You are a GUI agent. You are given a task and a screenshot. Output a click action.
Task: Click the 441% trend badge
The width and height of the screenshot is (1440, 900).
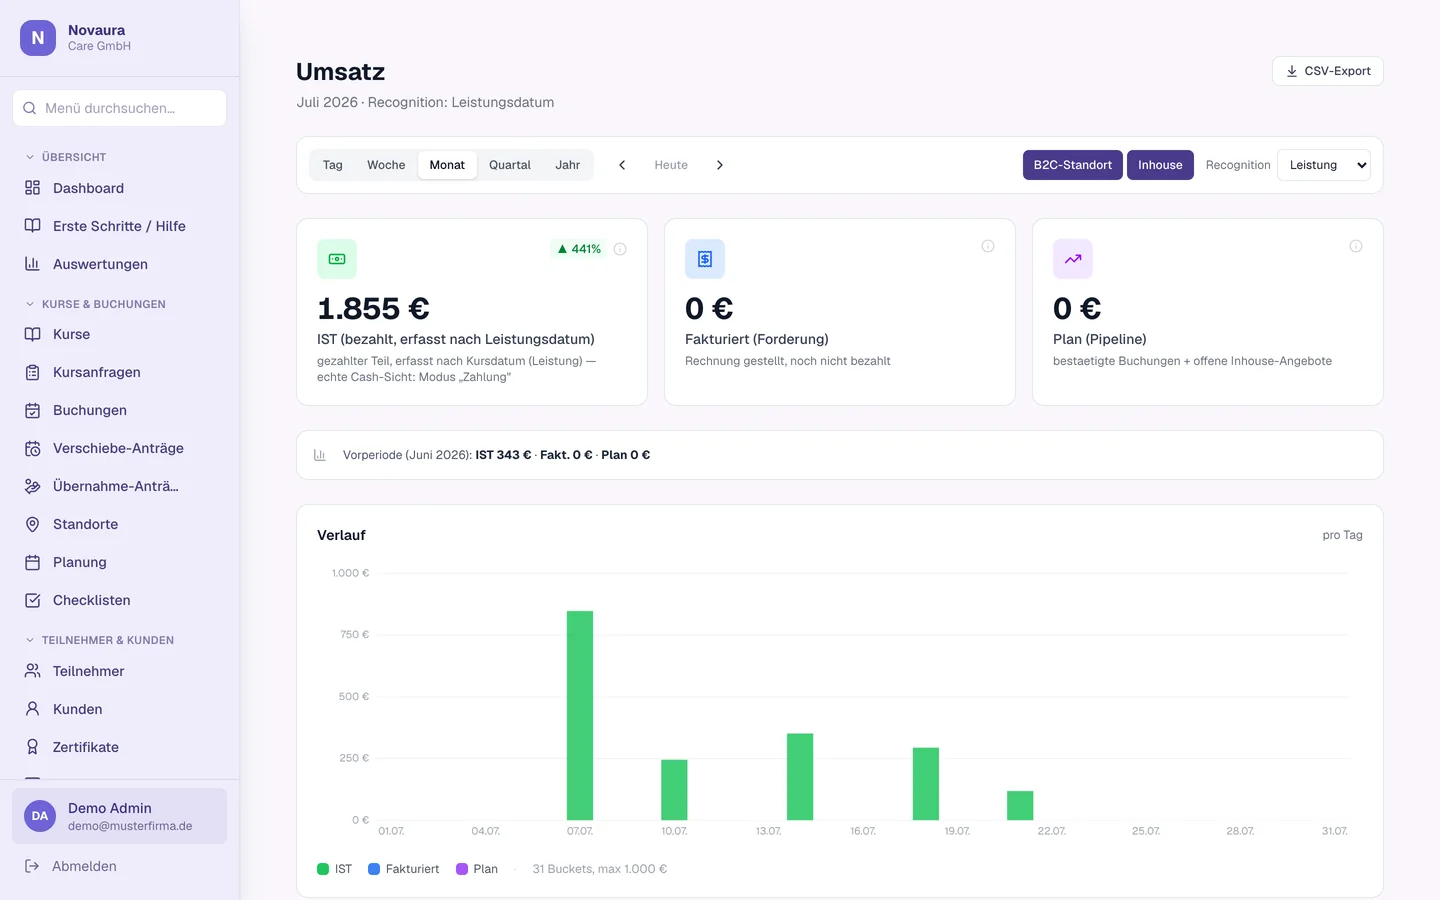coord(579,249)
